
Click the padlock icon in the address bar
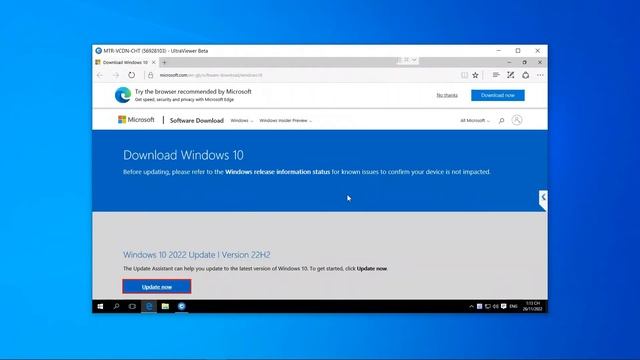point(151,75)
